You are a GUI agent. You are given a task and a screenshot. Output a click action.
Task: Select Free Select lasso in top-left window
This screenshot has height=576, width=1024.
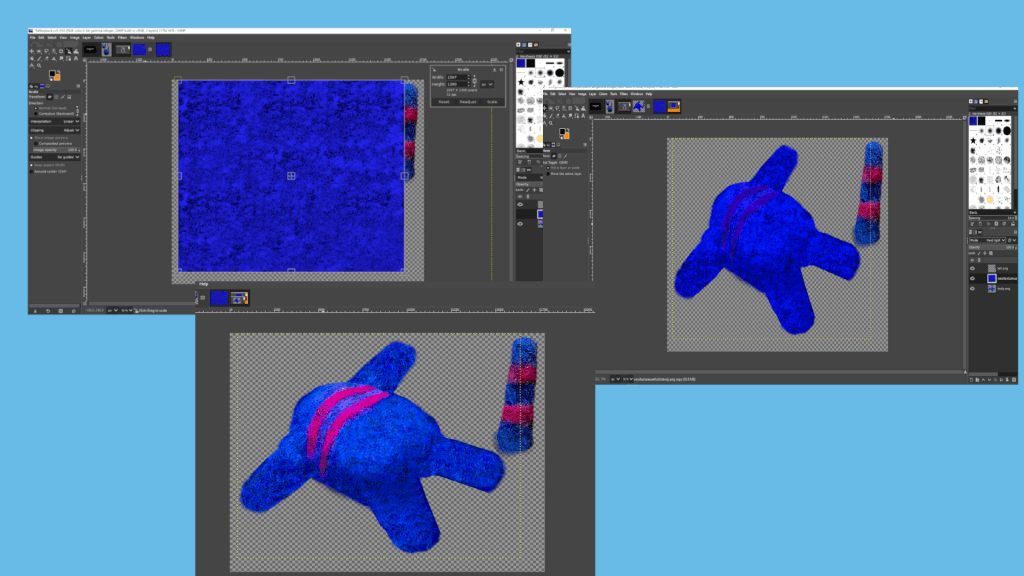[x=46, y=52]
